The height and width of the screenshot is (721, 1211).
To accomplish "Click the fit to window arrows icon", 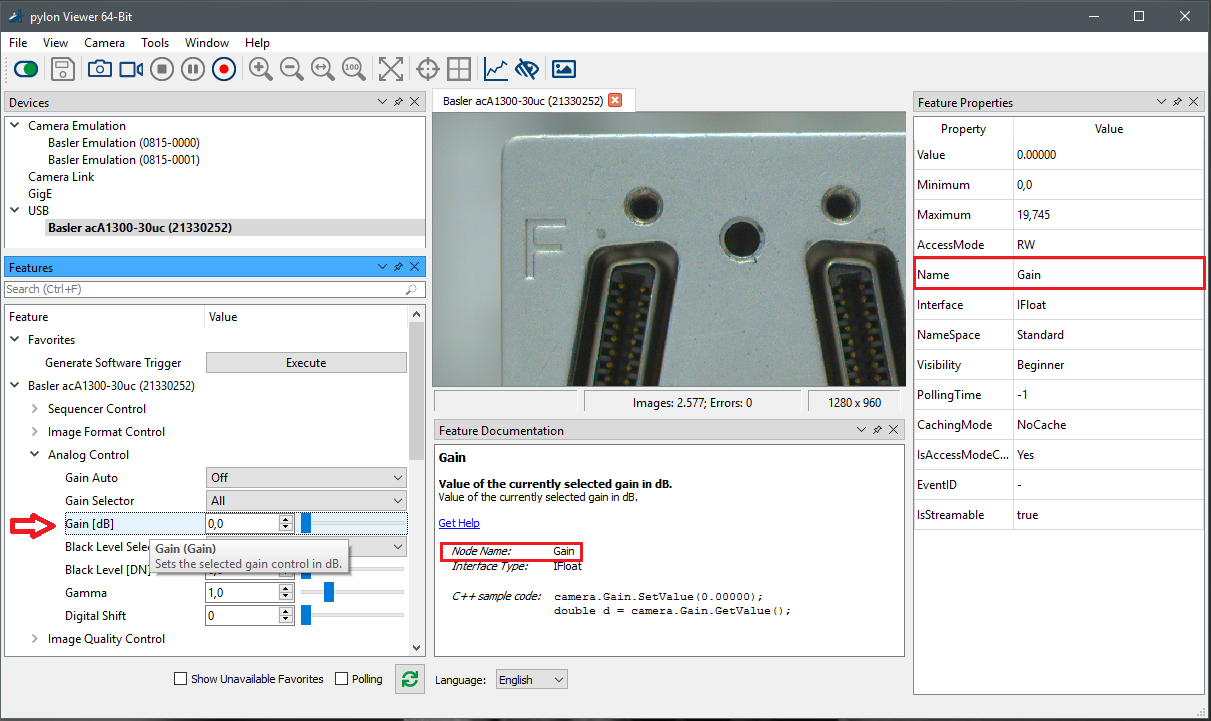I will (391, 69).
